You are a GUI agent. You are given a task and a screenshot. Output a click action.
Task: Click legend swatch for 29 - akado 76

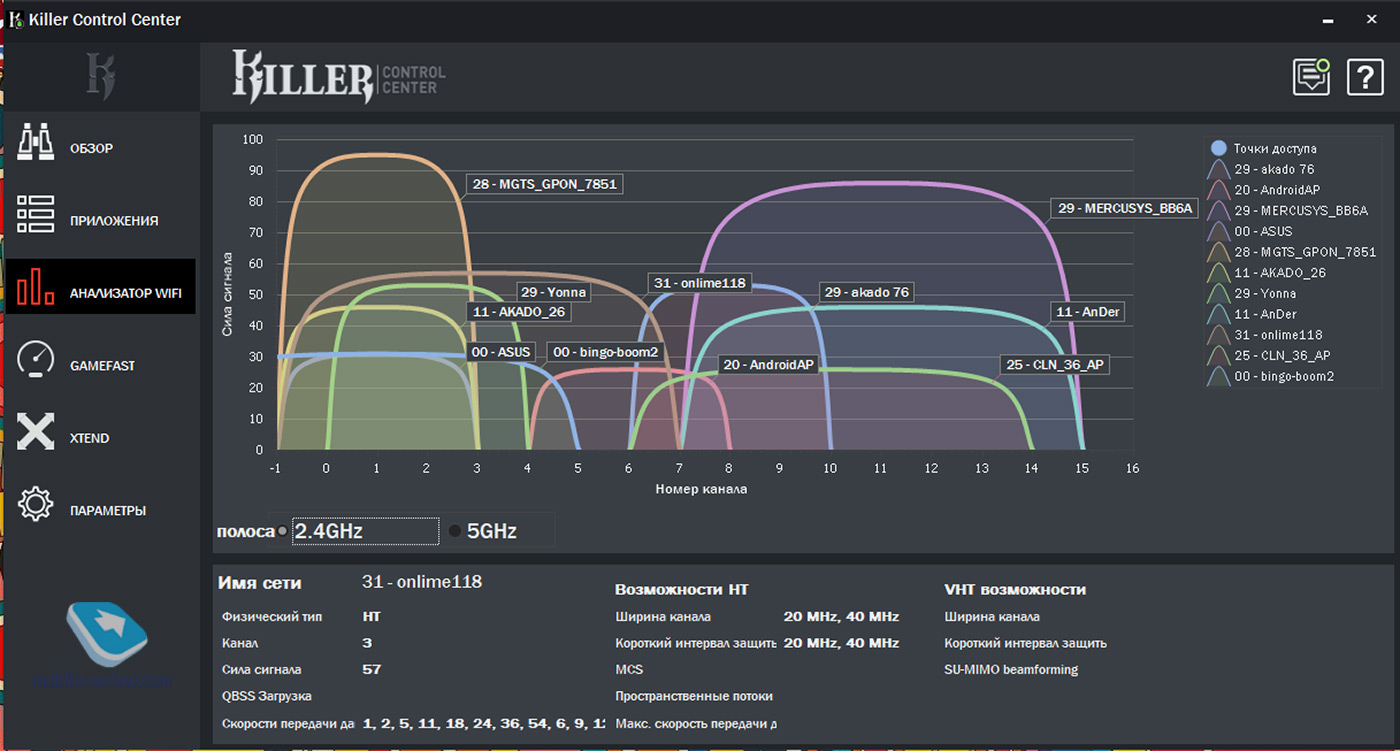(x=1218, y=169)
